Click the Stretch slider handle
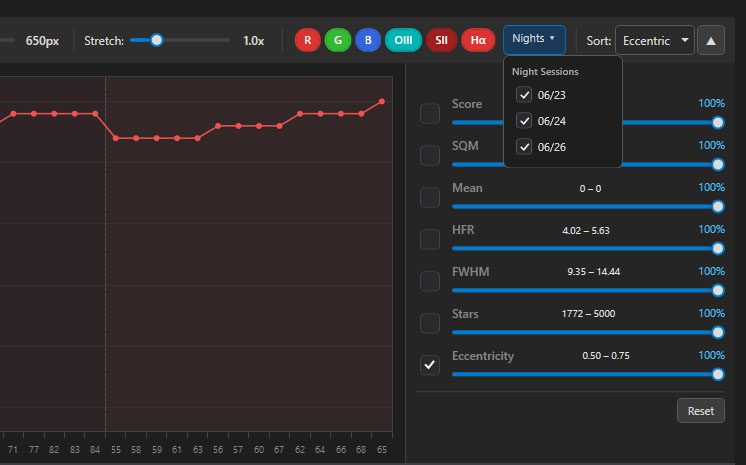 click(x=156, y=40)
